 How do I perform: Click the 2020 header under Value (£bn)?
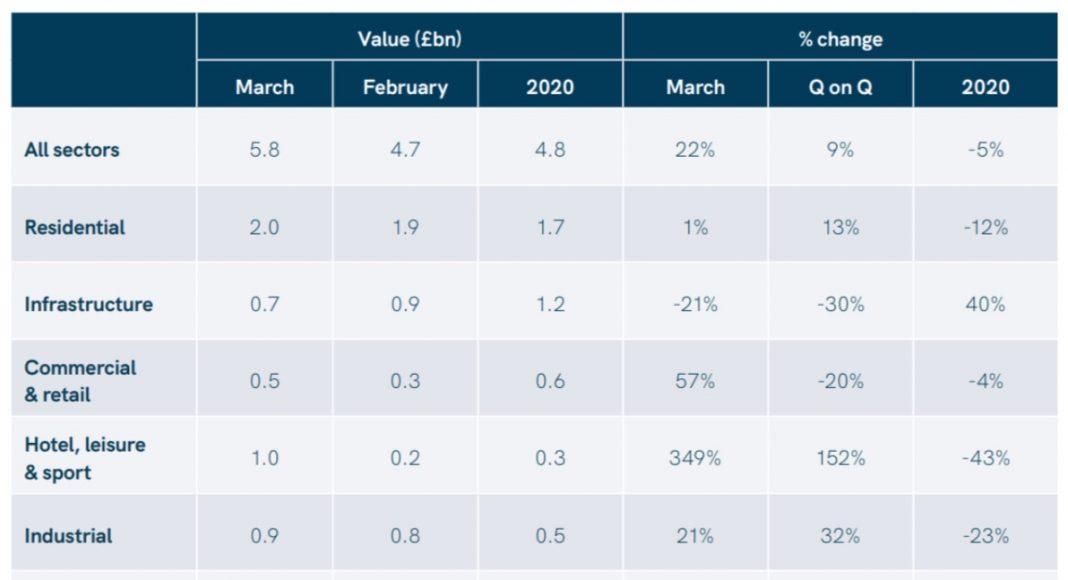[x=550, y=87]
